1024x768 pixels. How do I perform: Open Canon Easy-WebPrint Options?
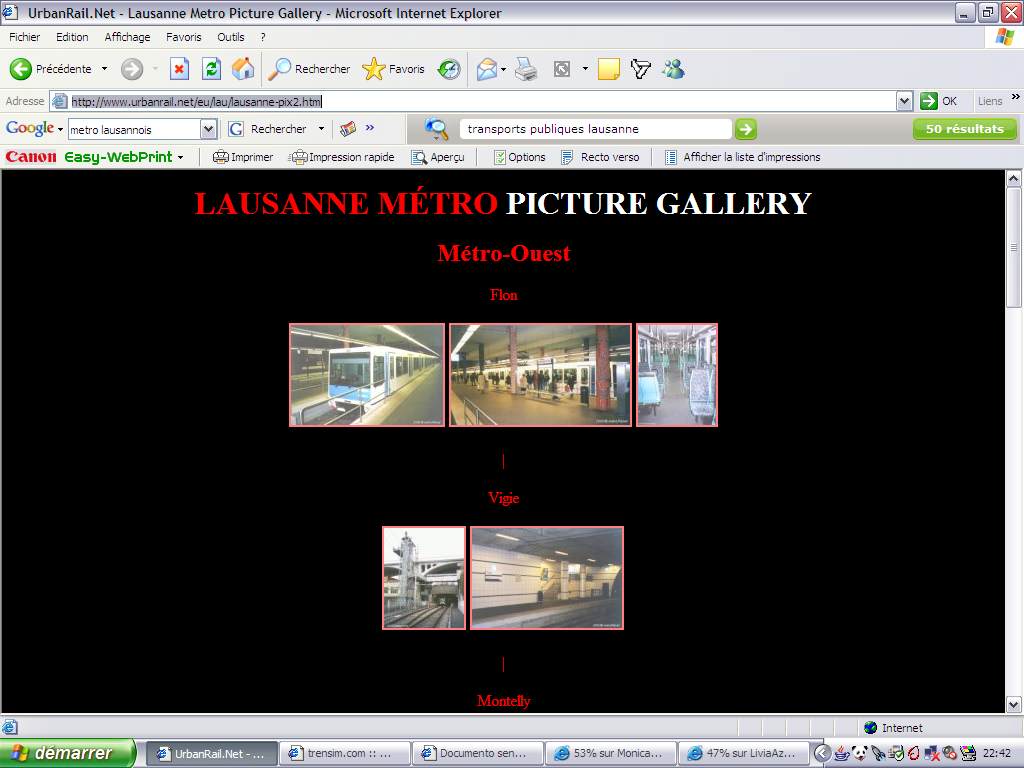(x=518, y=157)
